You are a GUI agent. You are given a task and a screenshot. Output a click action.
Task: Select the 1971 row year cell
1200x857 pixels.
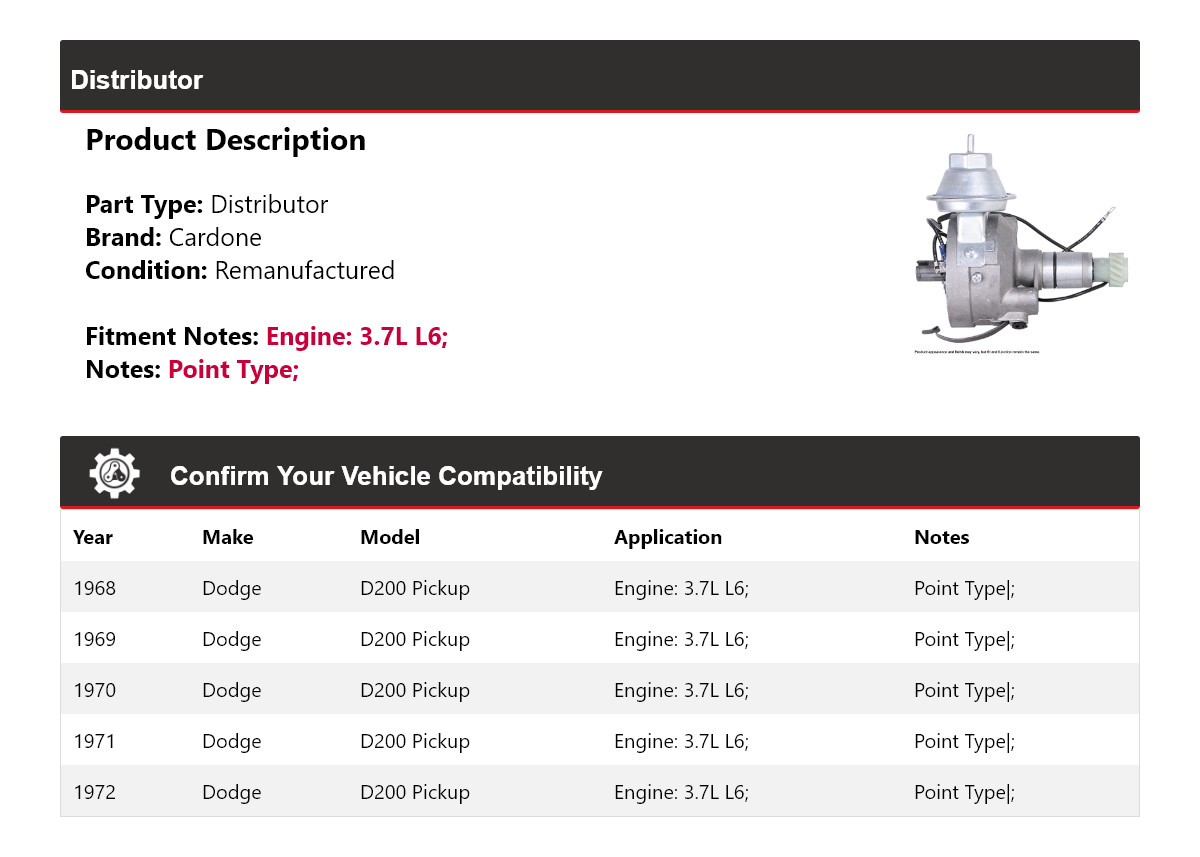click(94, 741)
